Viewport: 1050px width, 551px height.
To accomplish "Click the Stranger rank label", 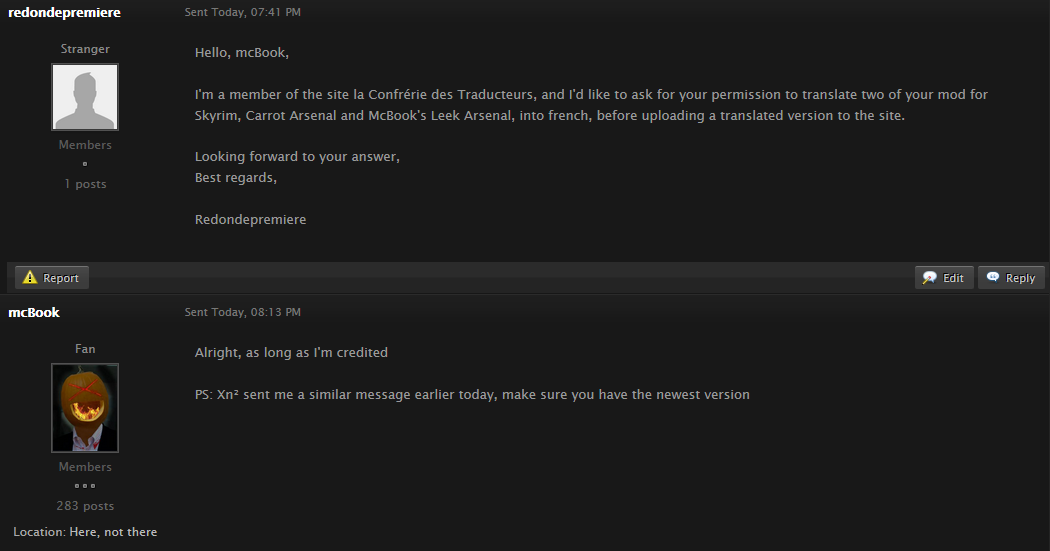I will (x=85, y=49).
